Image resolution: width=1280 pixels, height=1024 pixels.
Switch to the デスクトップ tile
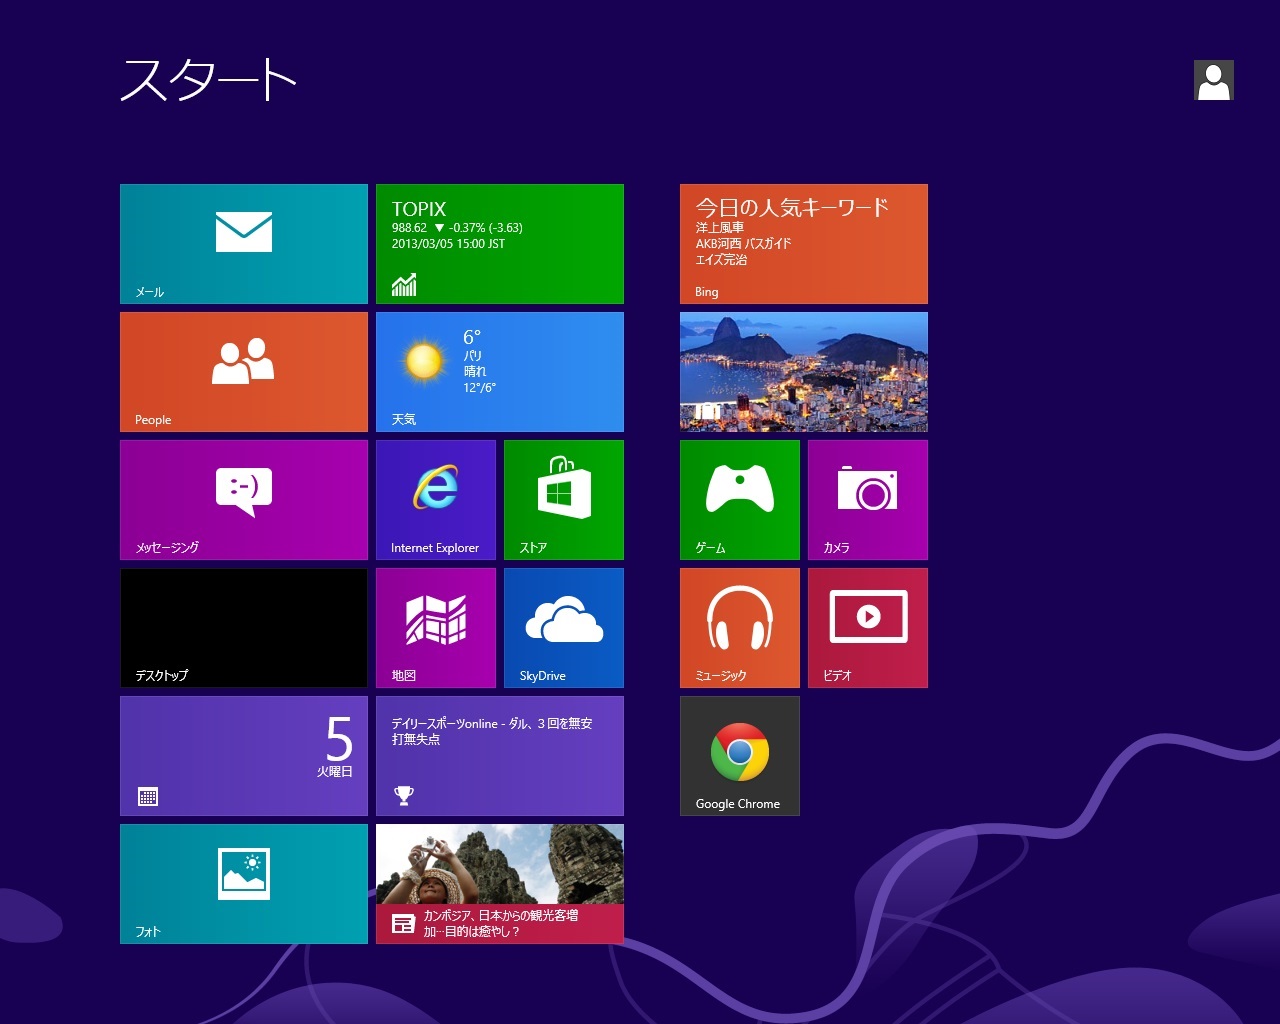coord(244,628)
